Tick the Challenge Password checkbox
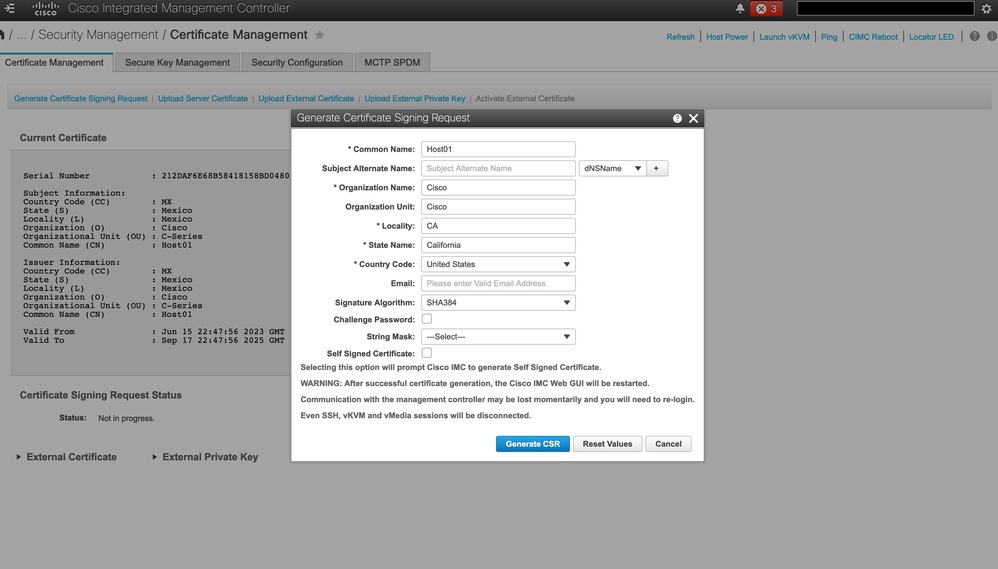This screenshot has height=569, width=998. [426, 319]
